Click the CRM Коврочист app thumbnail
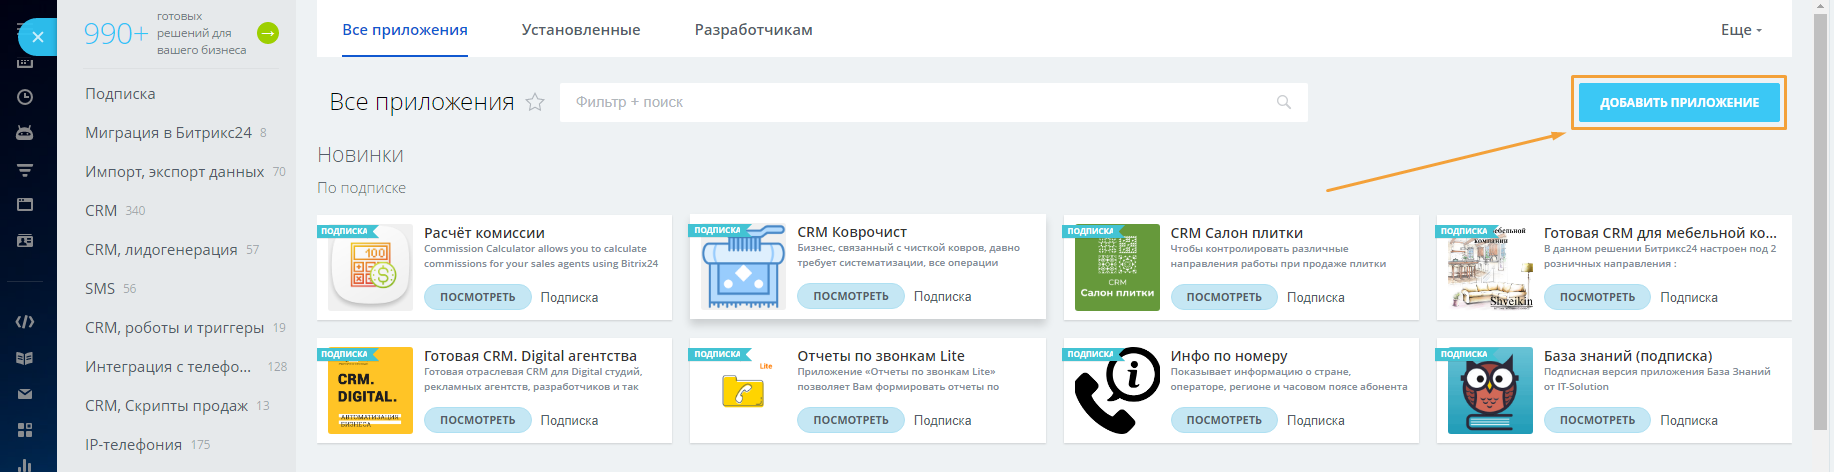 [743, 266]
